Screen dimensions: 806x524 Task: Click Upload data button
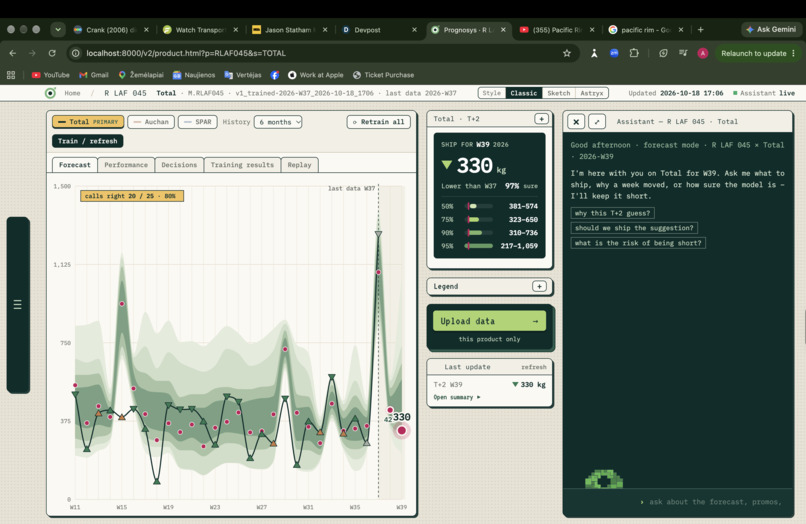pyautogui.click(x=489, y=321)
